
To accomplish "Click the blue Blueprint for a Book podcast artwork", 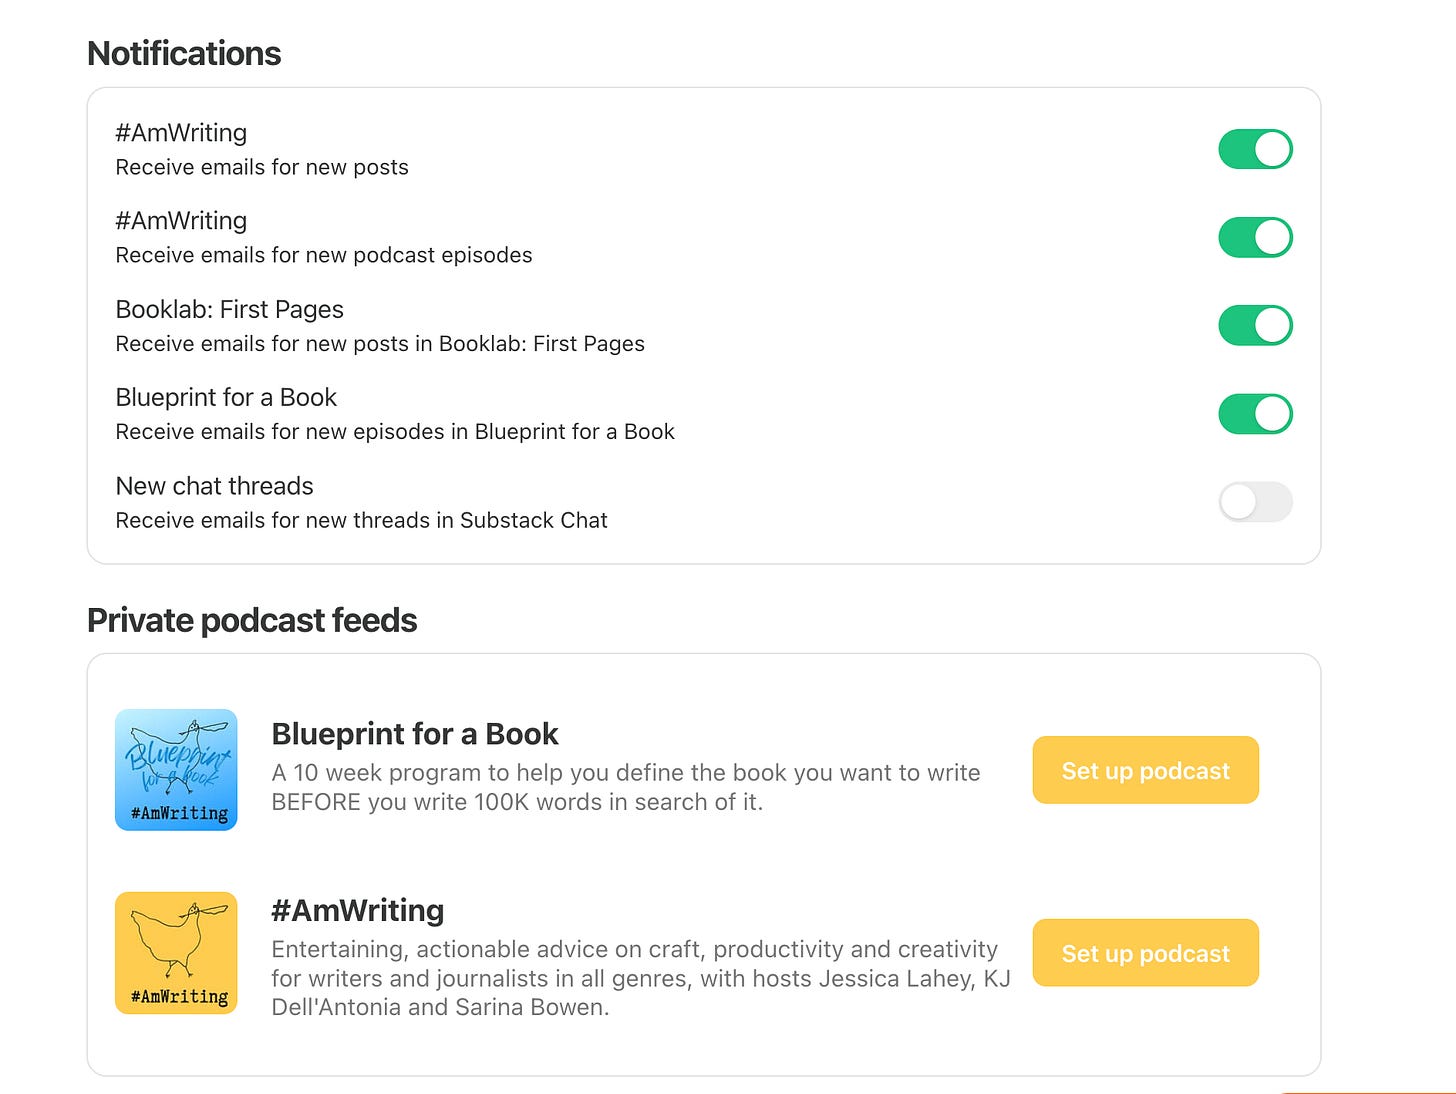I will pos(176,770).
